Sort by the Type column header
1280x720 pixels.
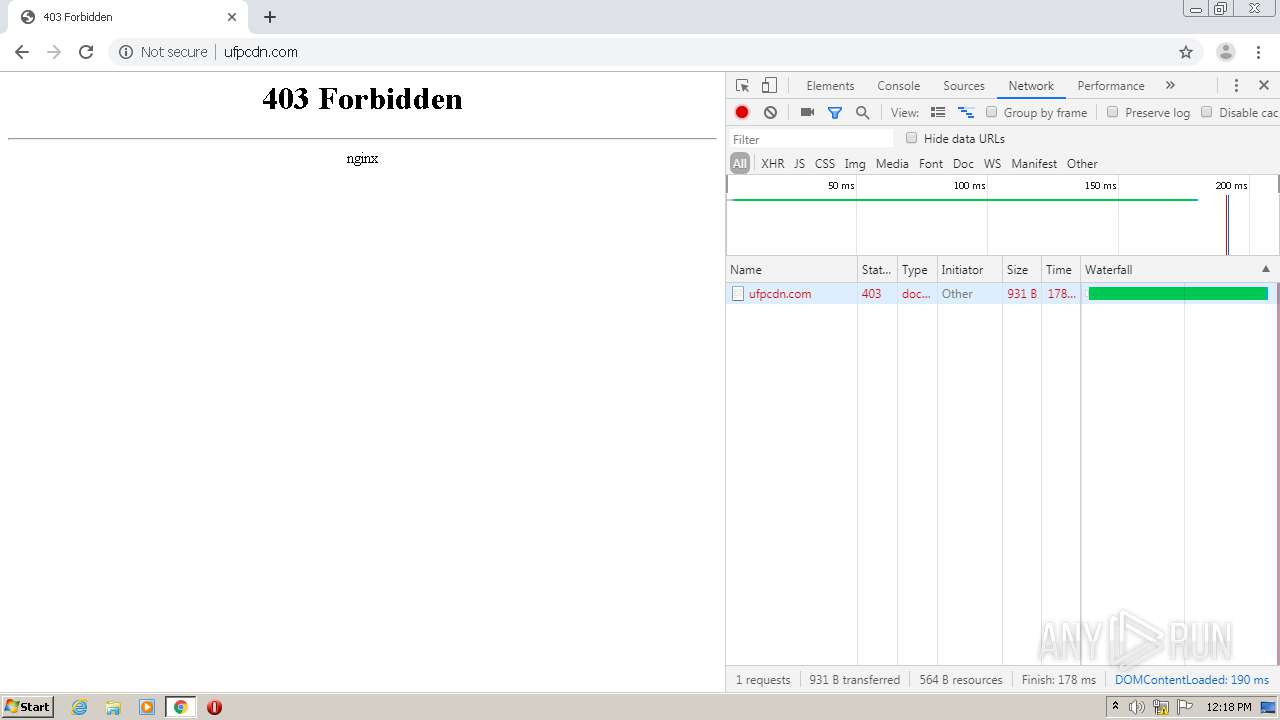[917, 270]
